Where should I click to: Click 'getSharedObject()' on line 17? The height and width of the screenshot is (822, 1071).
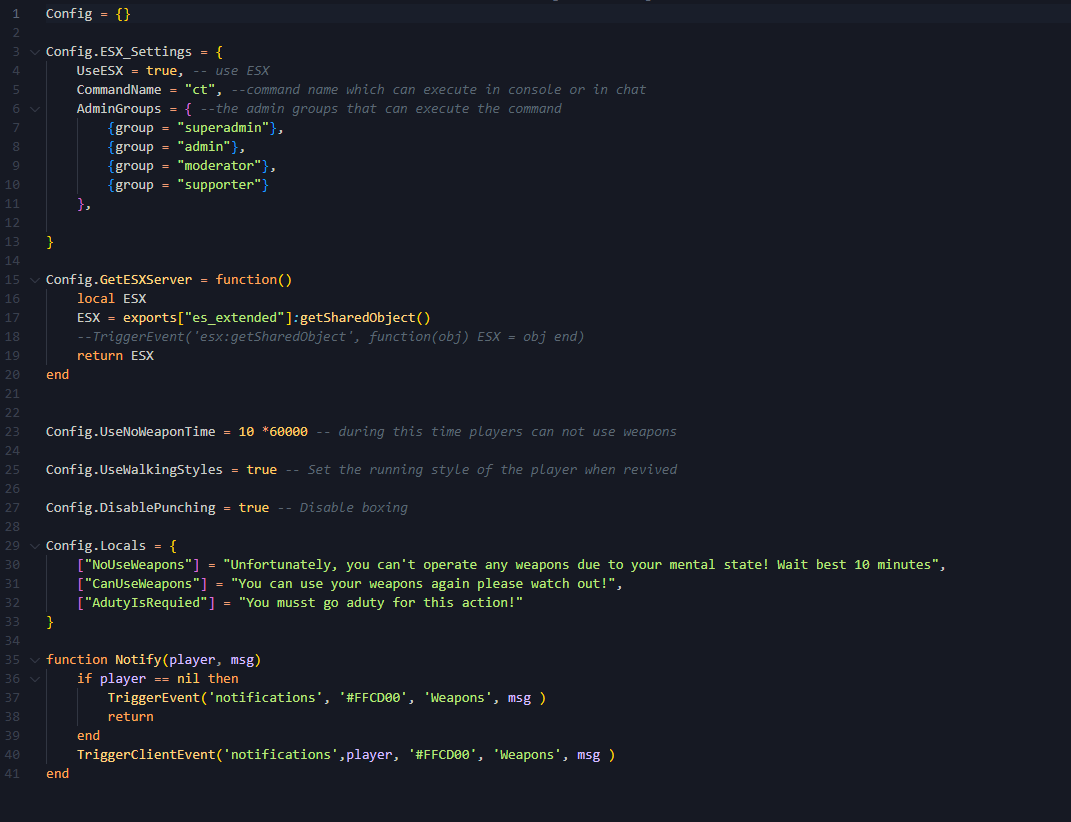(365, 318)
